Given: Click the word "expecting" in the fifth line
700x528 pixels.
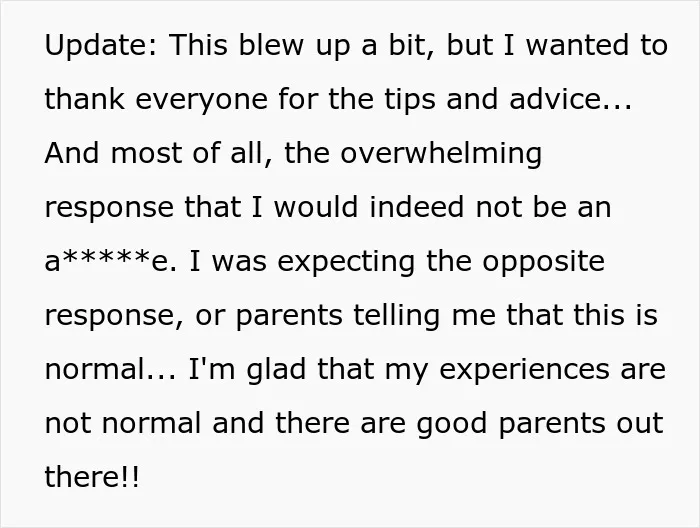Looking at the screenshot, I should [346, 262].
